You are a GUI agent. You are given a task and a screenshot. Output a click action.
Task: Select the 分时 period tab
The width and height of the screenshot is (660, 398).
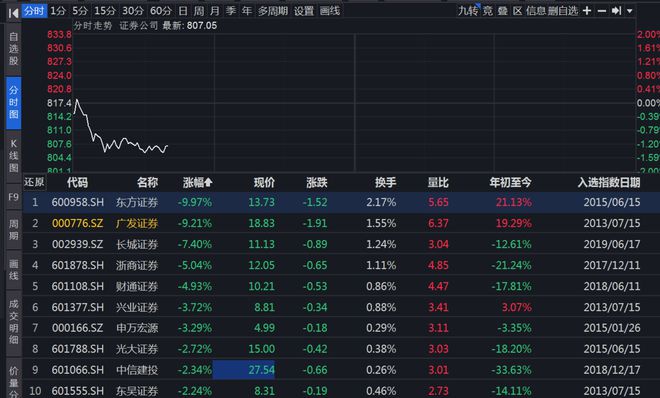click(x=34, y=11)
